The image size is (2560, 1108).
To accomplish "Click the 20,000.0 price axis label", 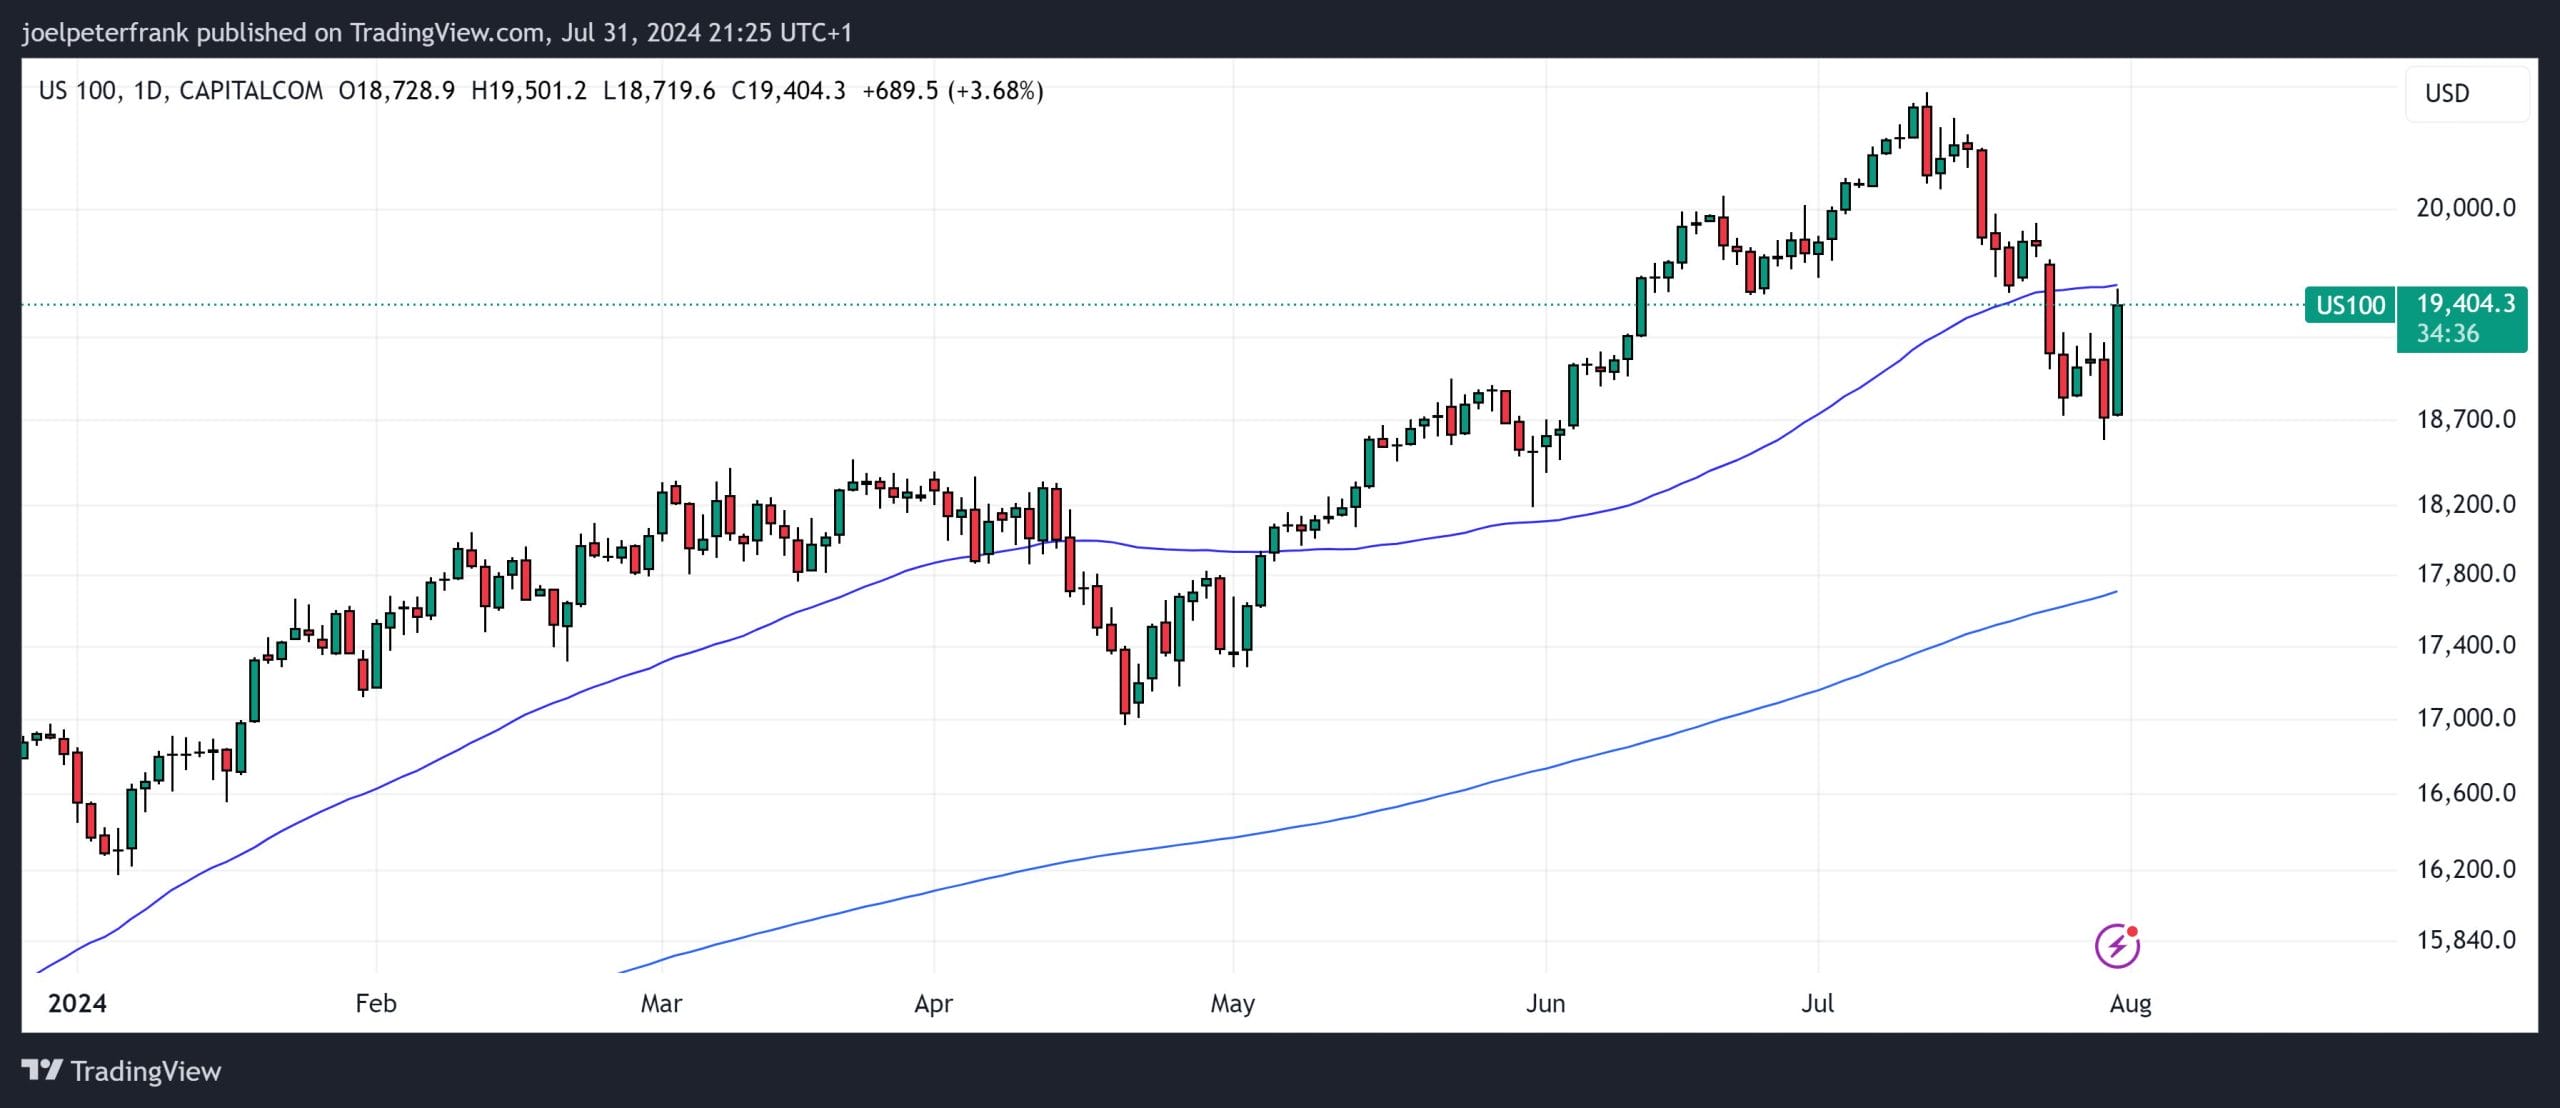I will (x=2465, y=208).
